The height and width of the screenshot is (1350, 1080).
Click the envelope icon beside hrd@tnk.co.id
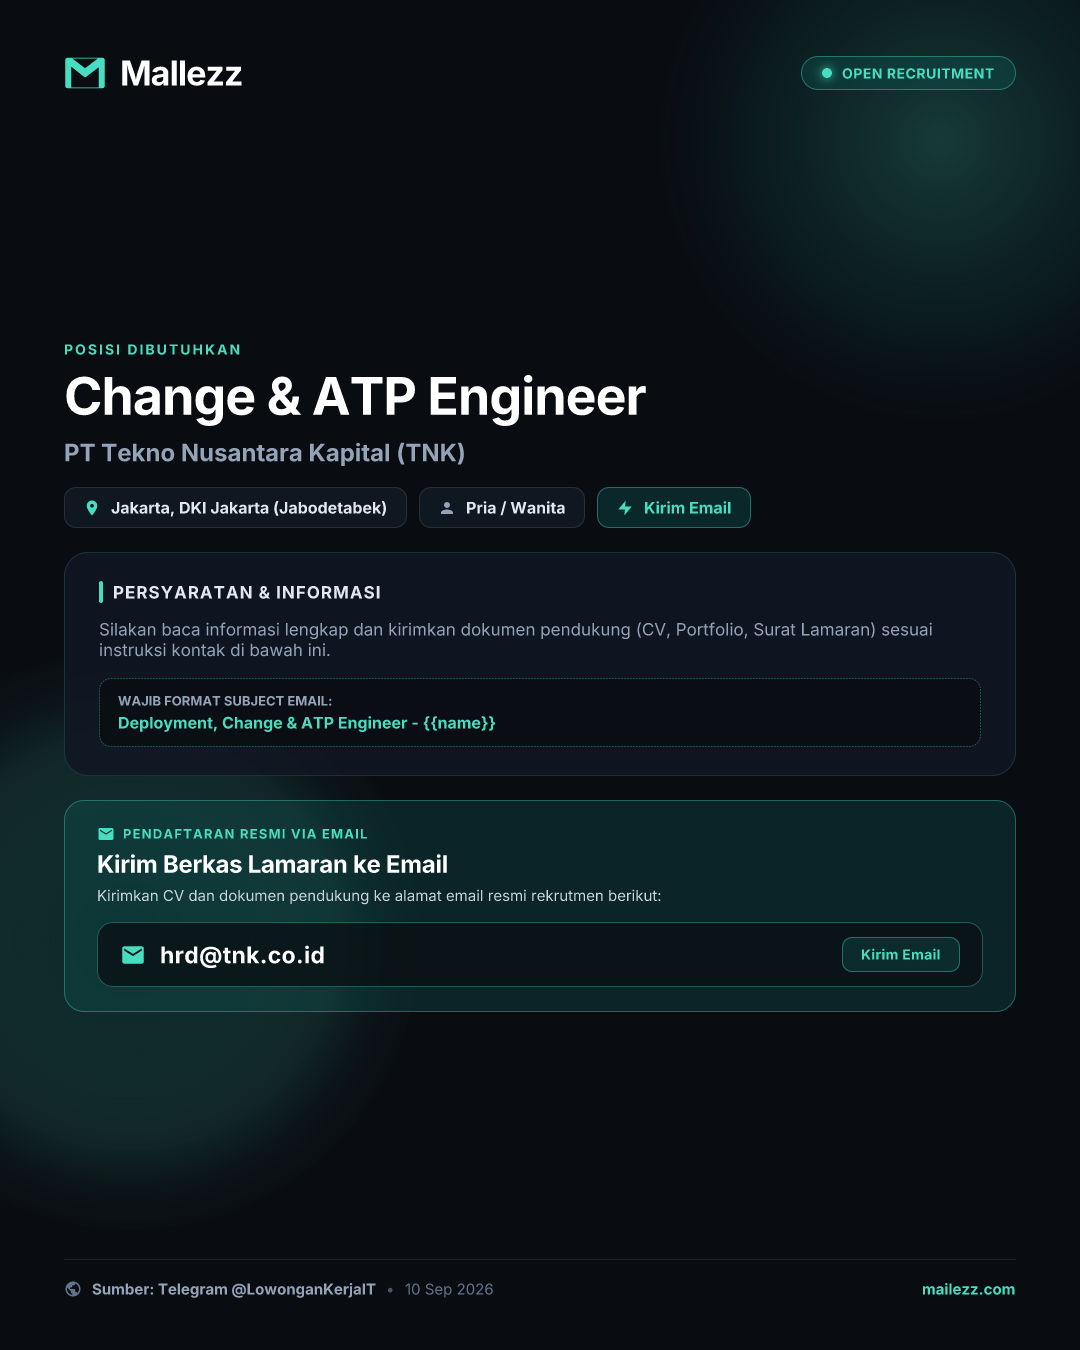(133, 955)
